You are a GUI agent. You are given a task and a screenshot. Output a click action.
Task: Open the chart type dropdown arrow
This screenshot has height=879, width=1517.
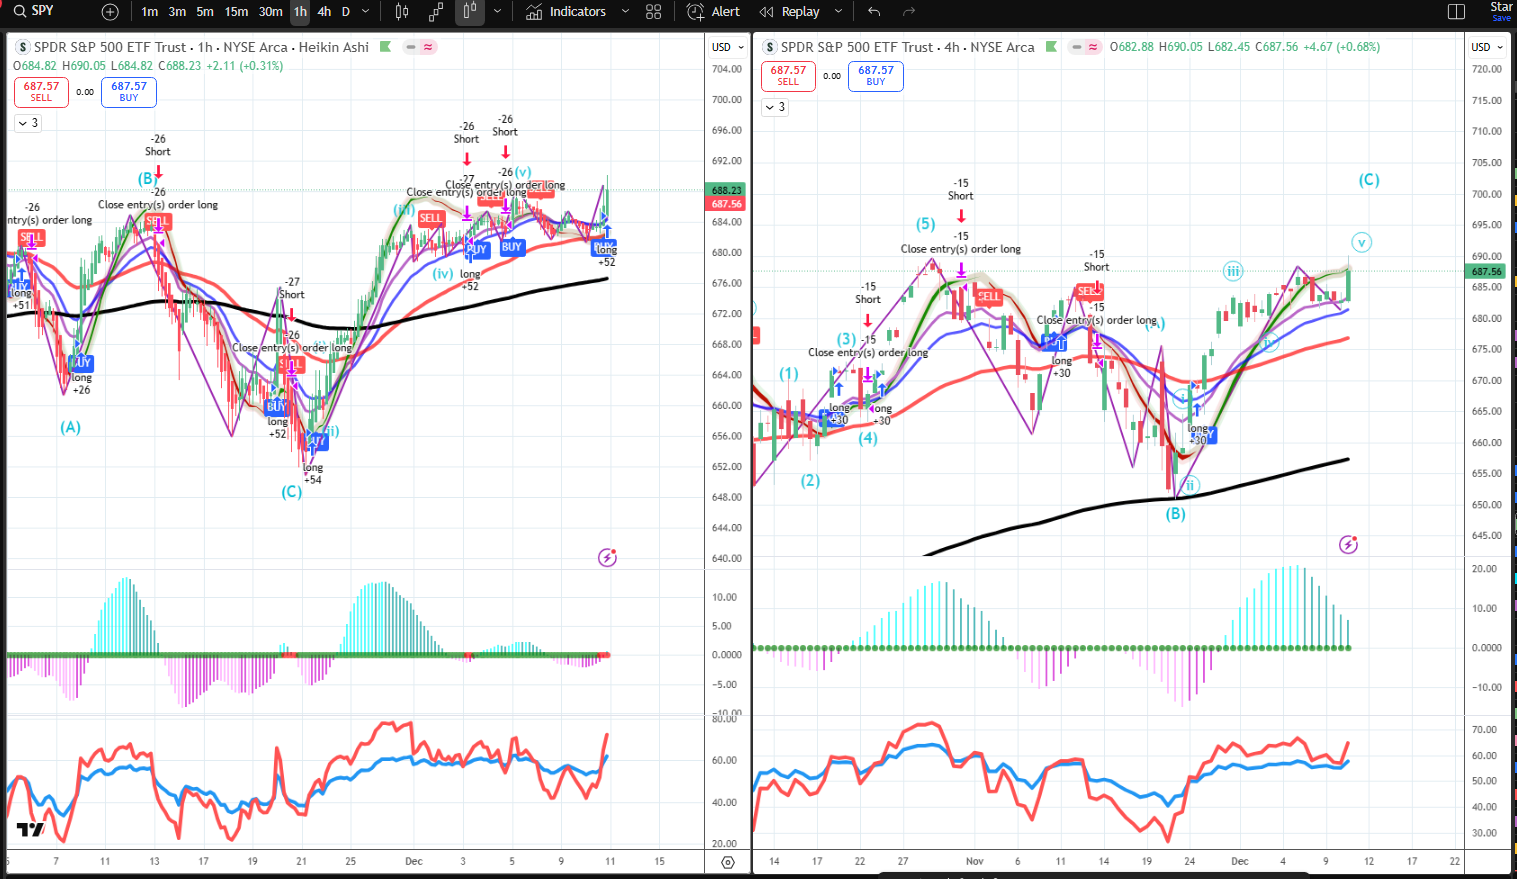pos(497,12)
